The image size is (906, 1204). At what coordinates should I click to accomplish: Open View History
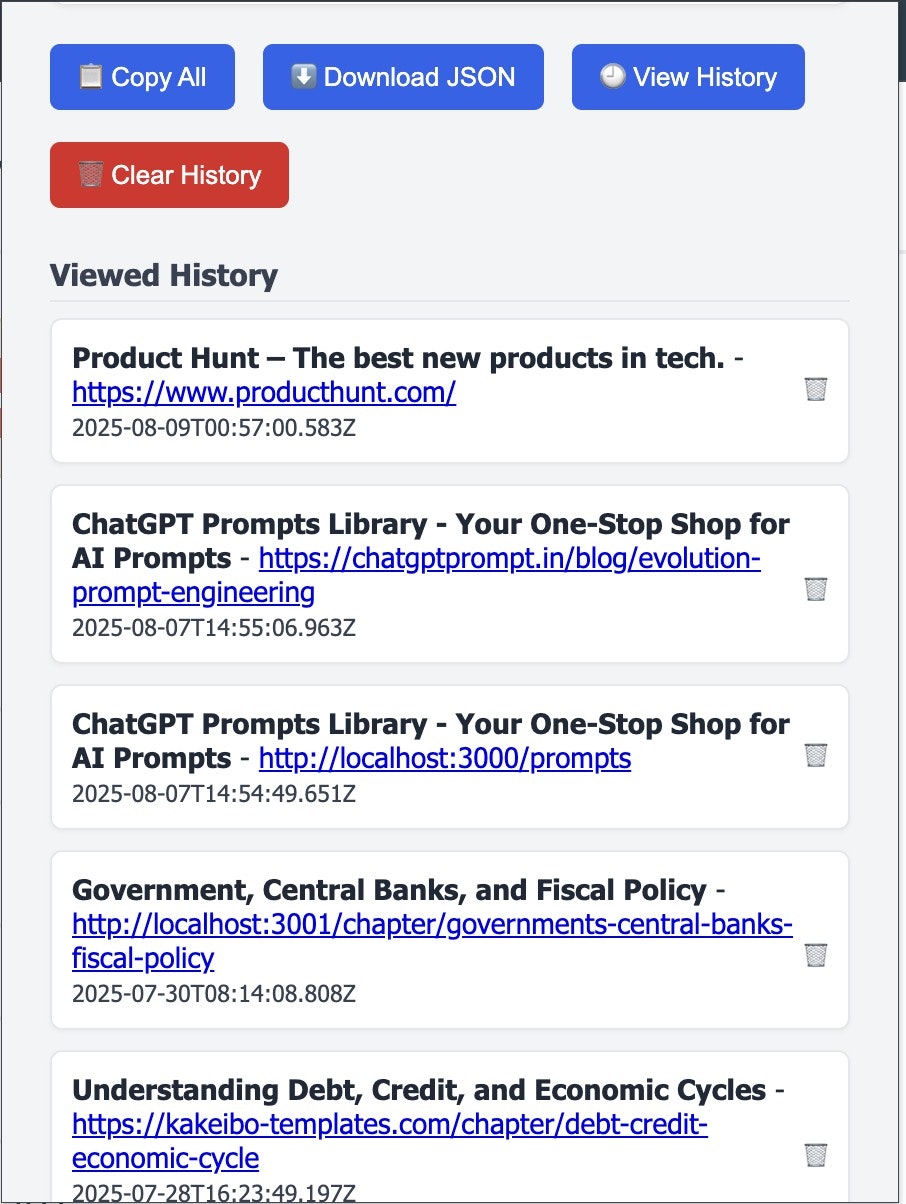pos(688,77)
